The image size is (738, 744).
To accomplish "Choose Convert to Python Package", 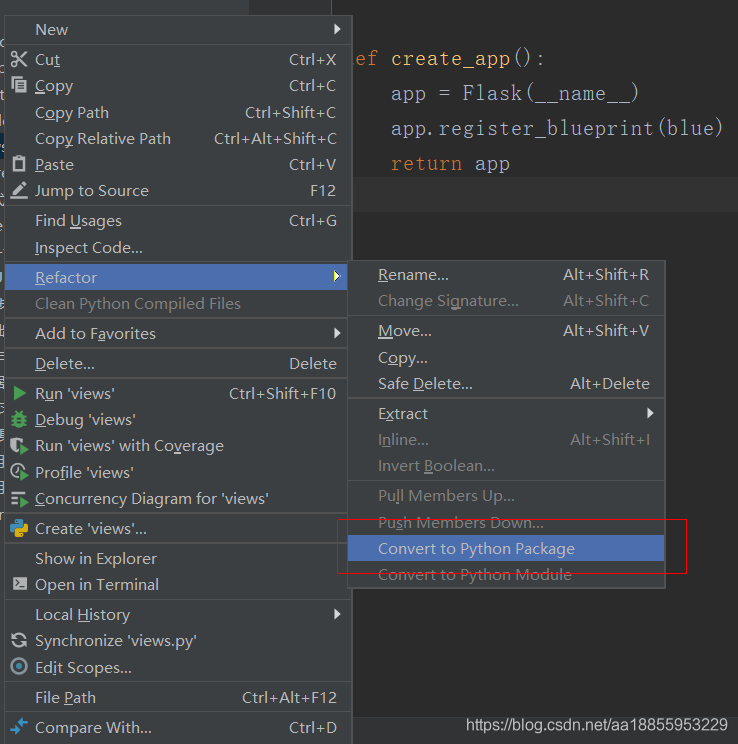I will click(506, 549).
